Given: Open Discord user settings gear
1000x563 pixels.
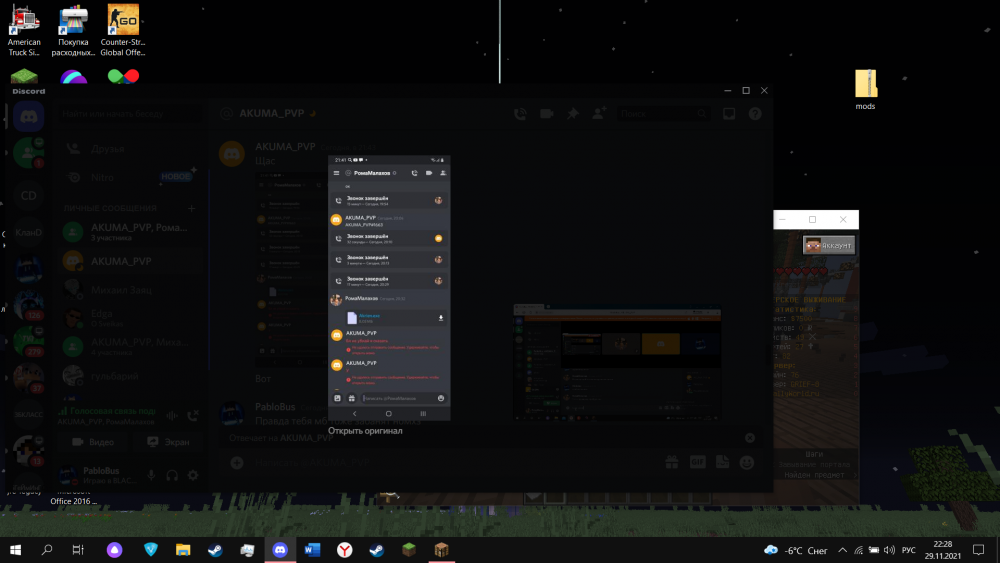Looking at the screenshot, I should click(x=193, y=475).
